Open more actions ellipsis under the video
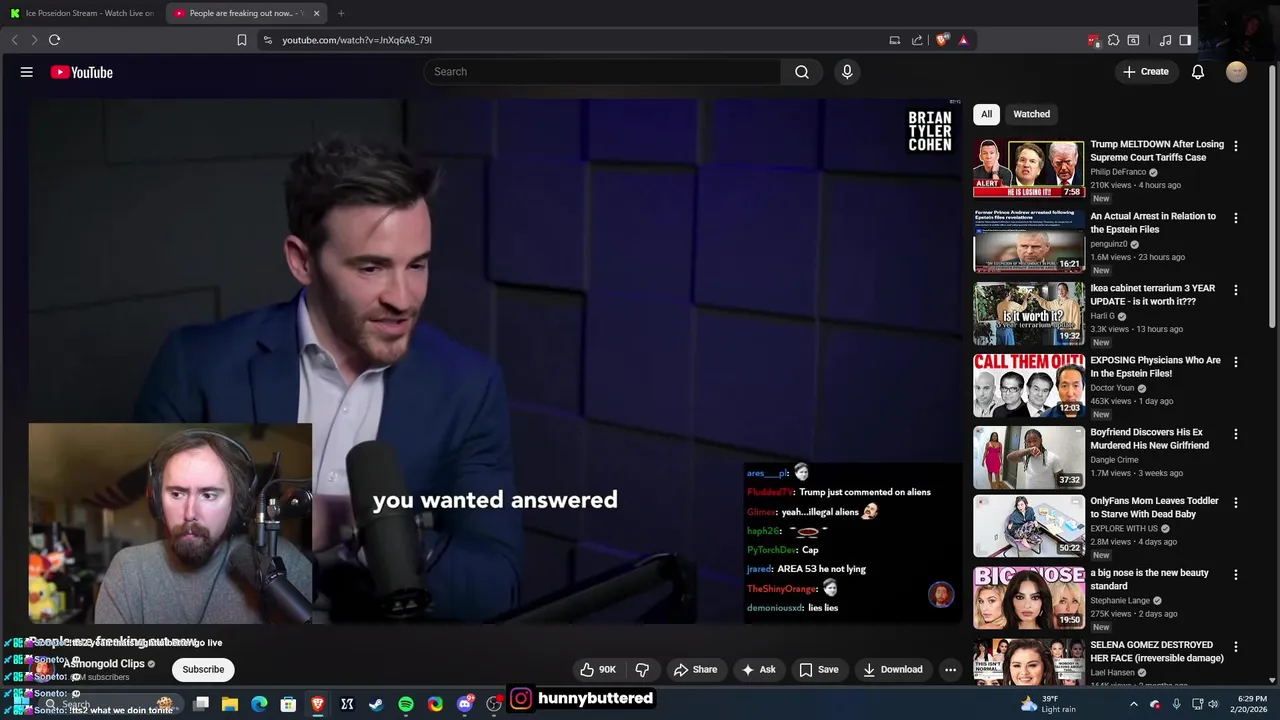The width and height of the screenshot is (1280, 720). click(x=951, y=670)
